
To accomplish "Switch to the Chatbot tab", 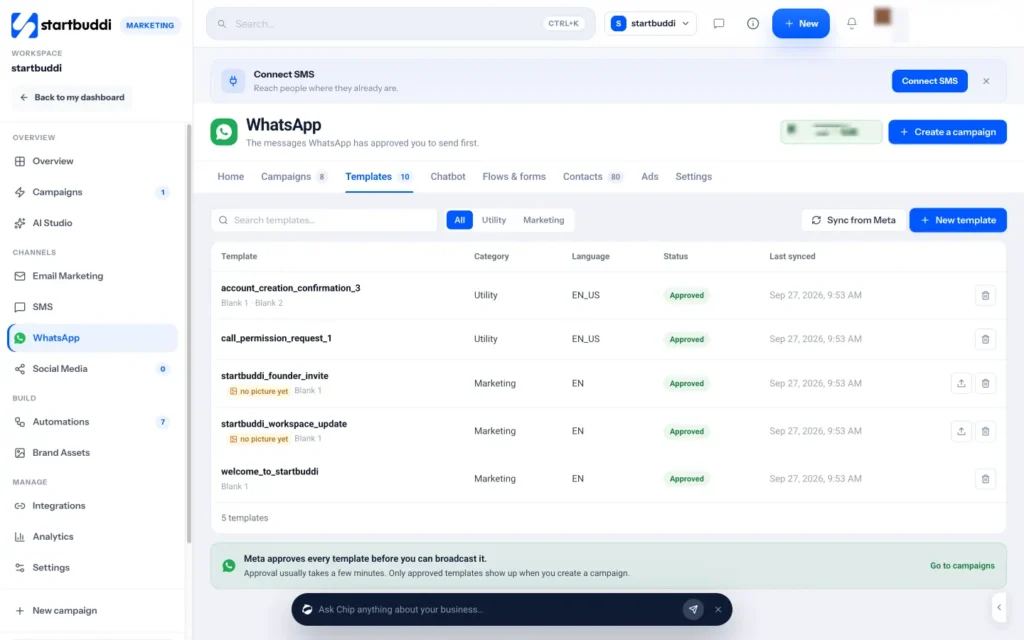I will (448, 177).
